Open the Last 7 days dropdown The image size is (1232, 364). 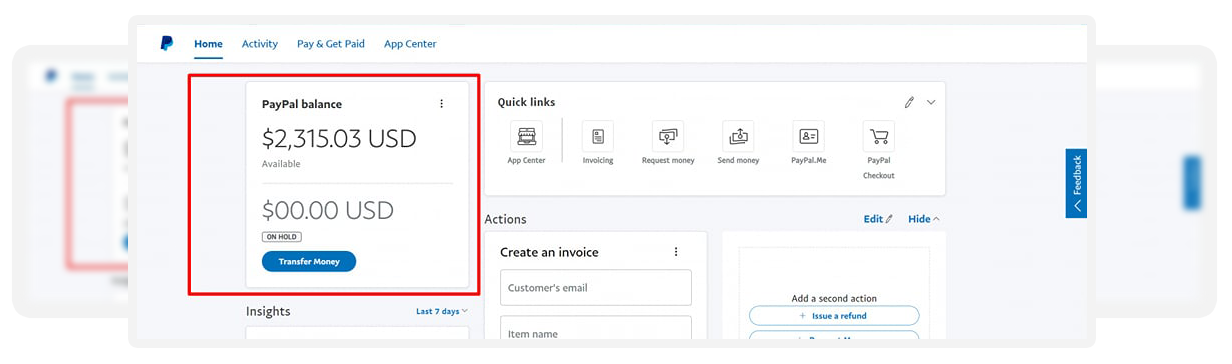click(442, 311)
